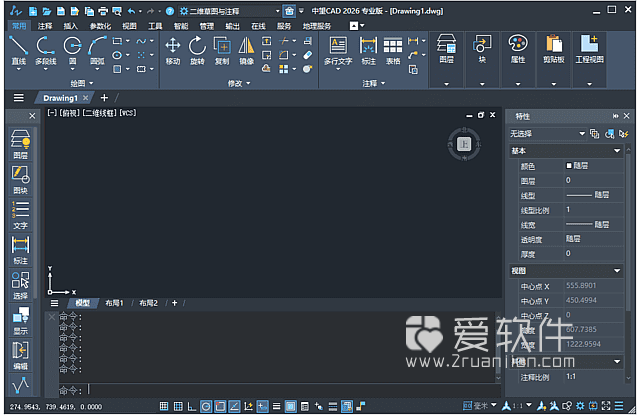
Task: Open Block (图块) in left sidebar
Action: click(x=20, y=179)
